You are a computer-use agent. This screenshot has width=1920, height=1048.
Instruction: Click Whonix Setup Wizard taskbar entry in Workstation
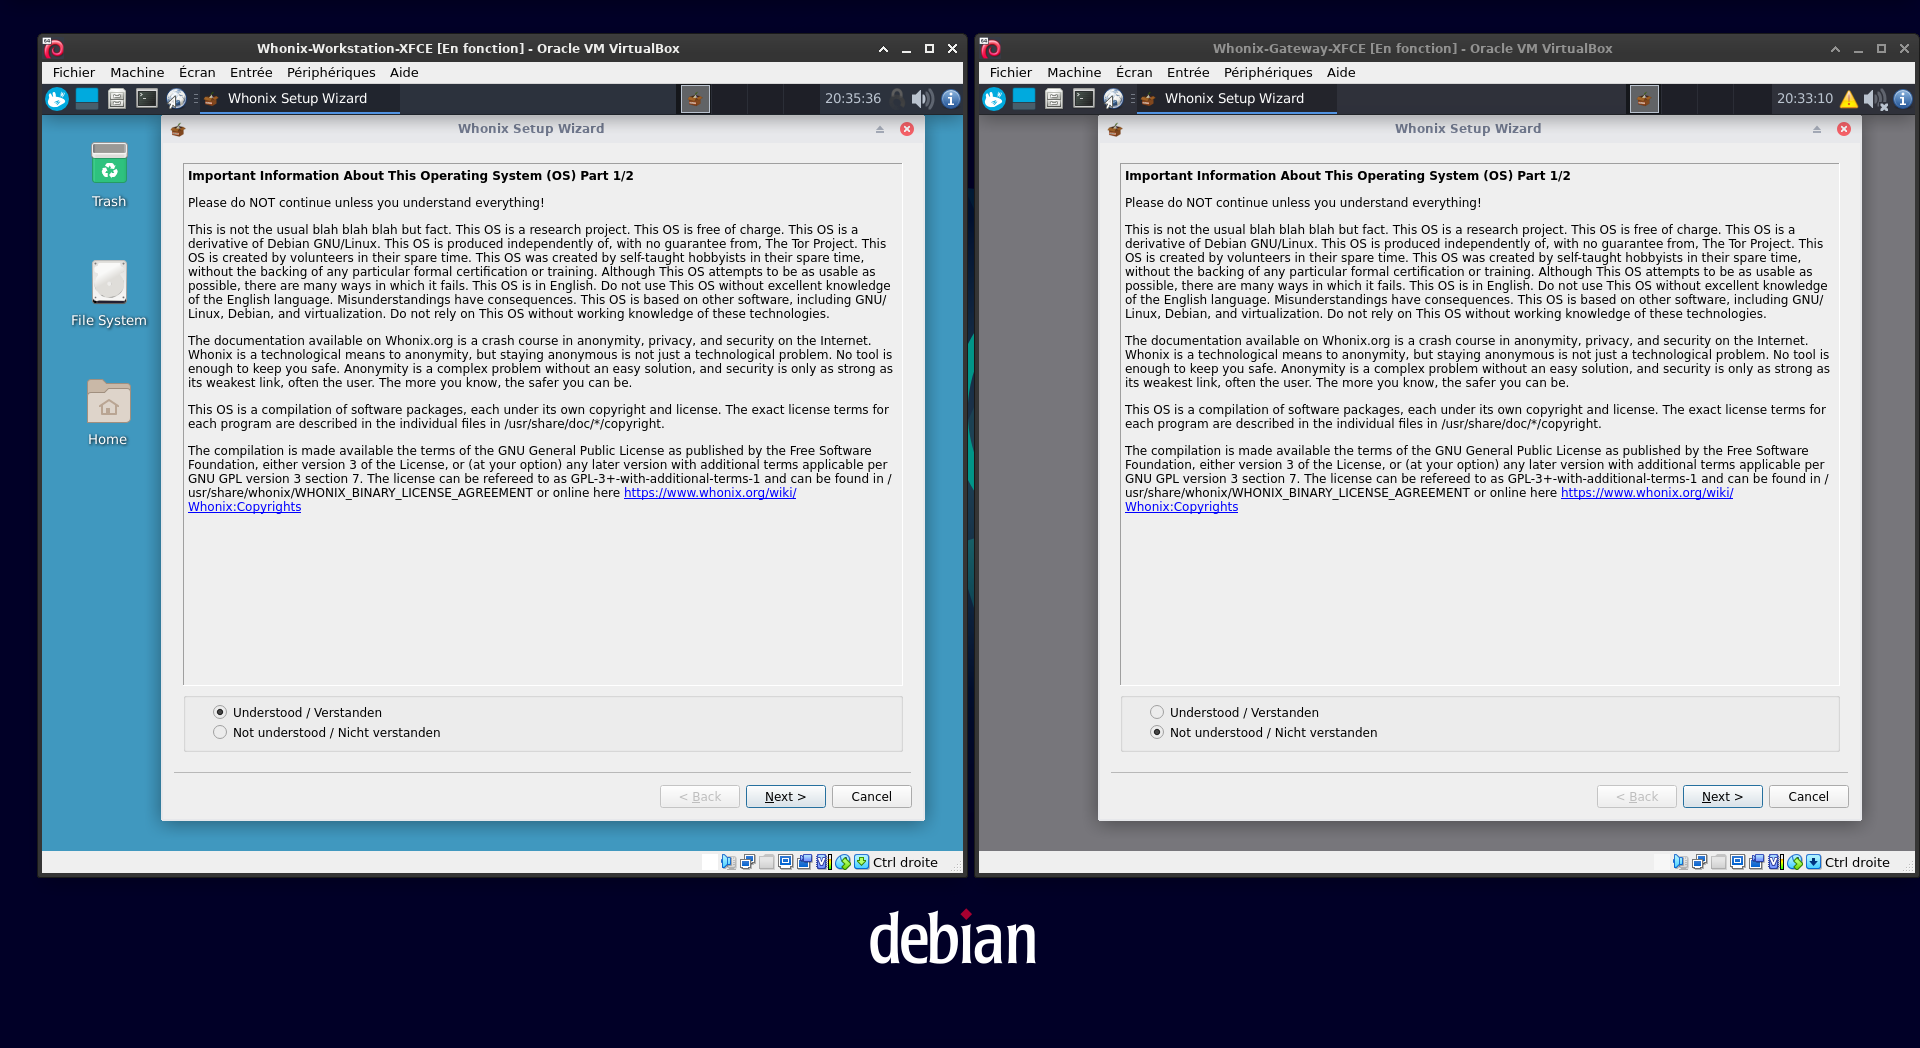(300, 98)
